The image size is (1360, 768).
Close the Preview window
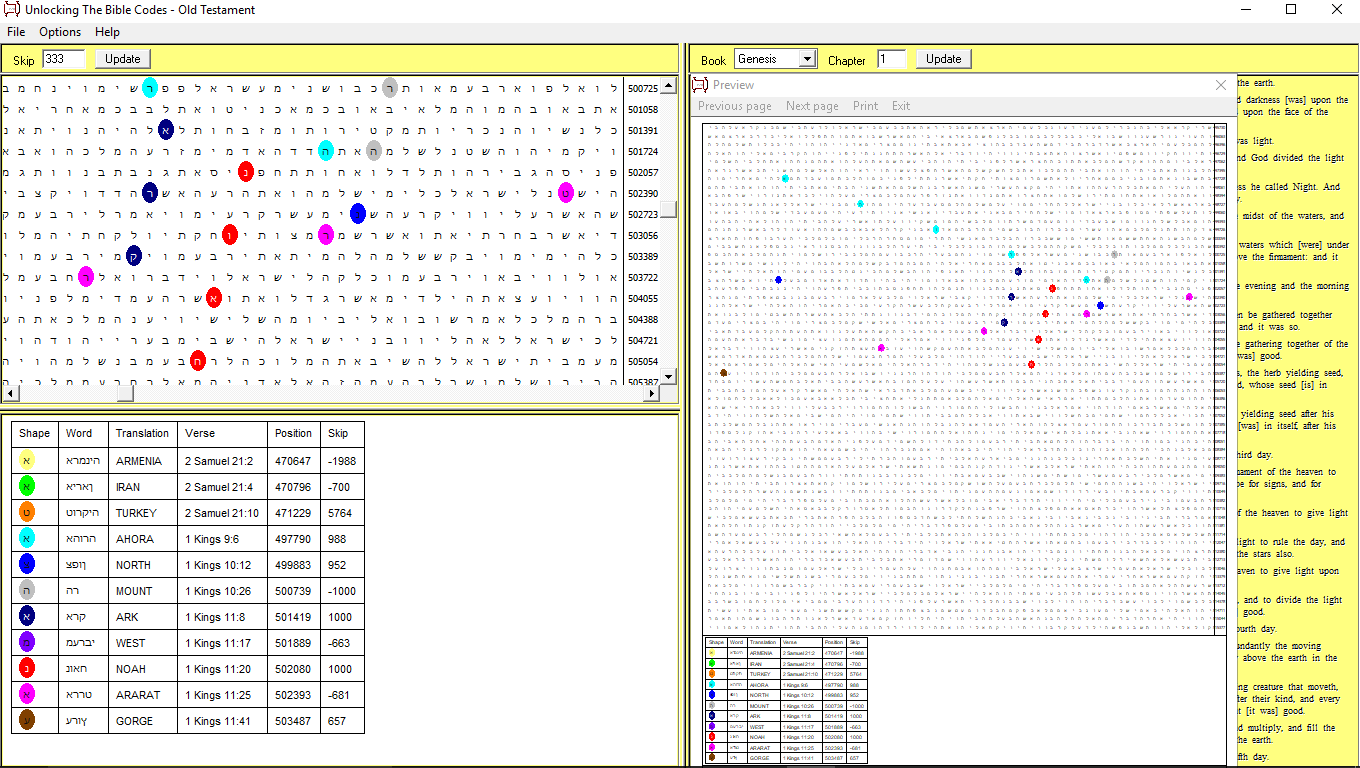[1220, 85]
